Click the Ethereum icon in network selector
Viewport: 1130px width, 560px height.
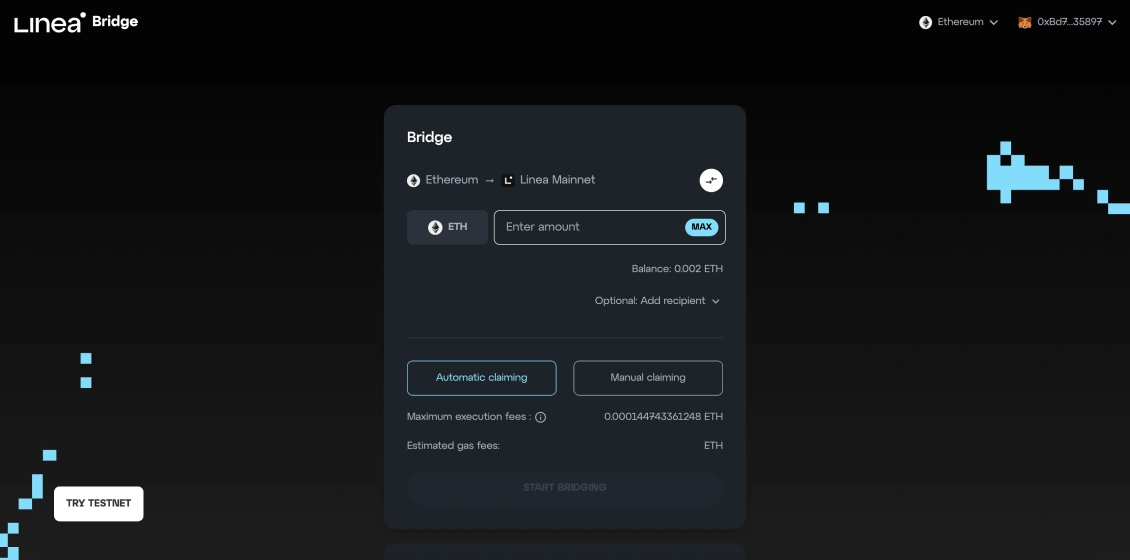(x=925, y=22)
